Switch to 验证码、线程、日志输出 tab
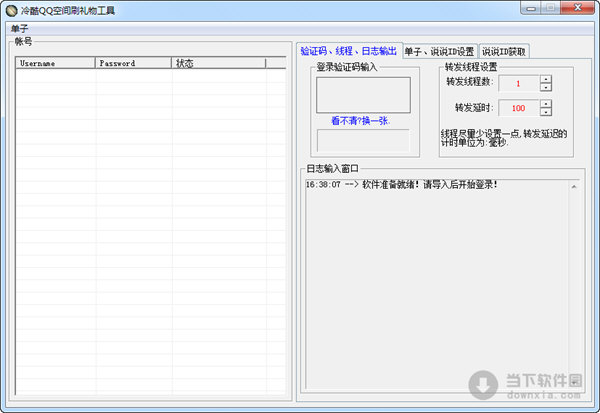This screenshot has height=413, width=600. point(349,51)
